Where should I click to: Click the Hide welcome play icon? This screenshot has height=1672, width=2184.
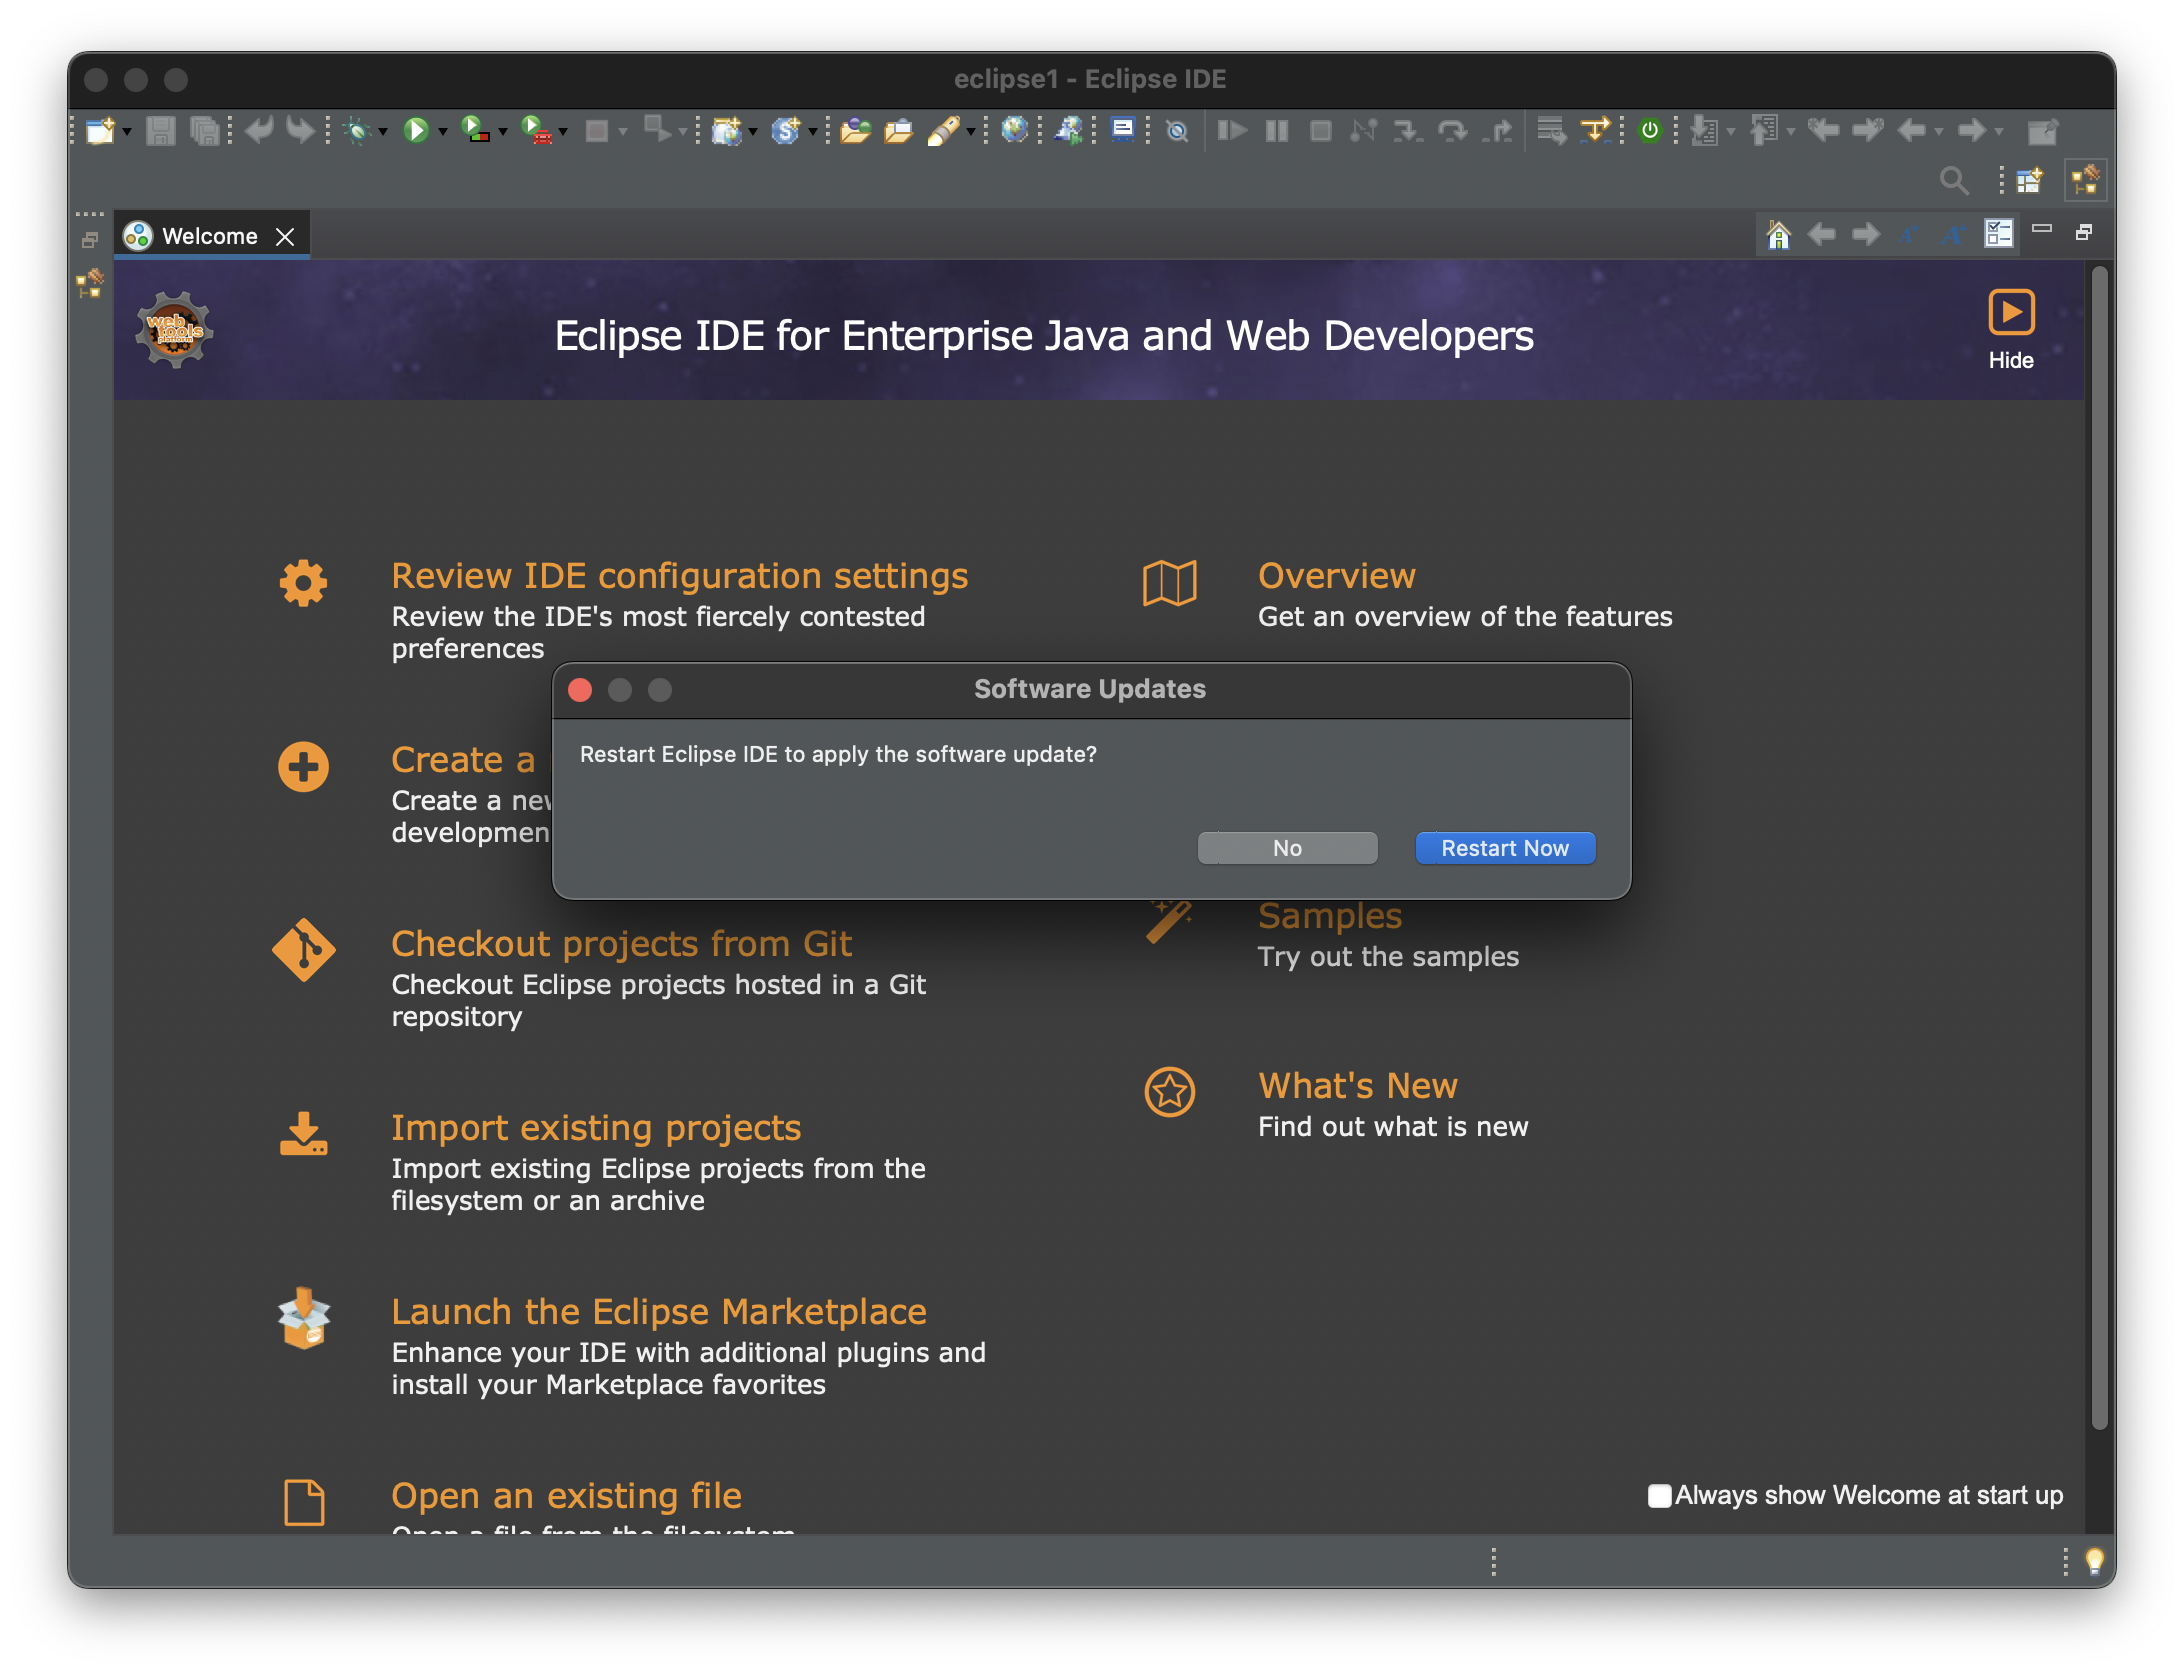tap(2011, 313)
